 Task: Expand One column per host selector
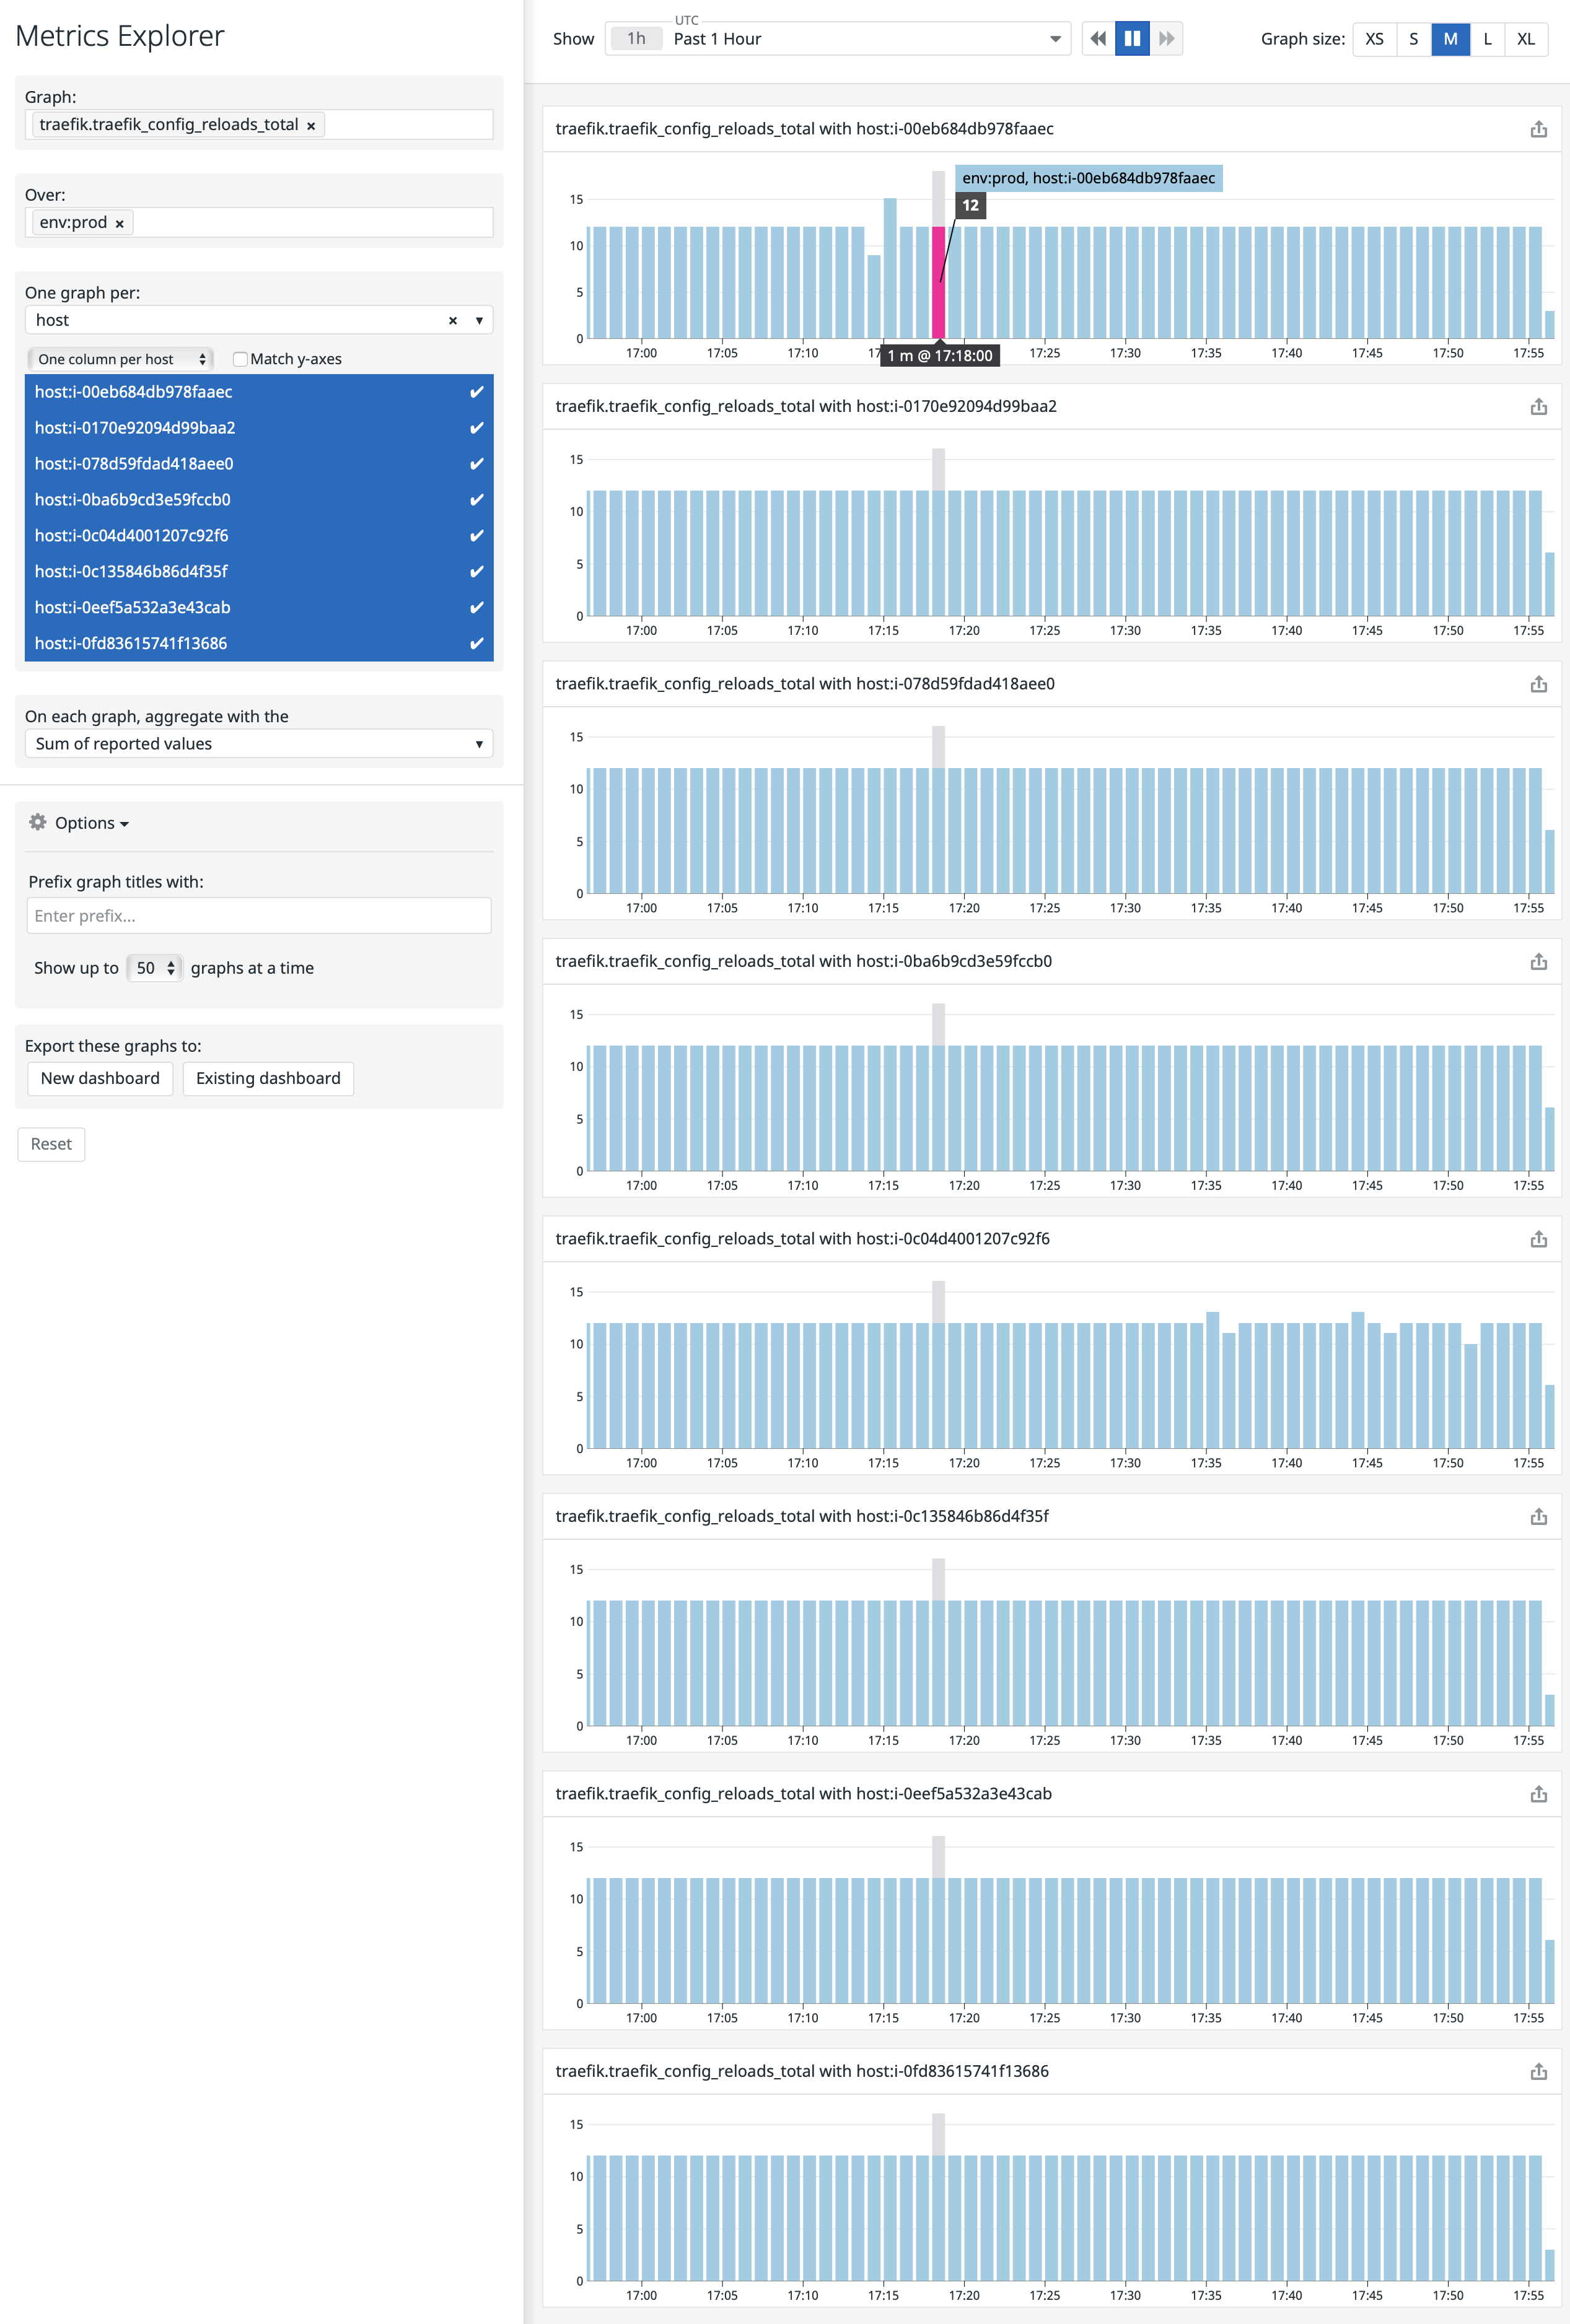click(121, 359)
